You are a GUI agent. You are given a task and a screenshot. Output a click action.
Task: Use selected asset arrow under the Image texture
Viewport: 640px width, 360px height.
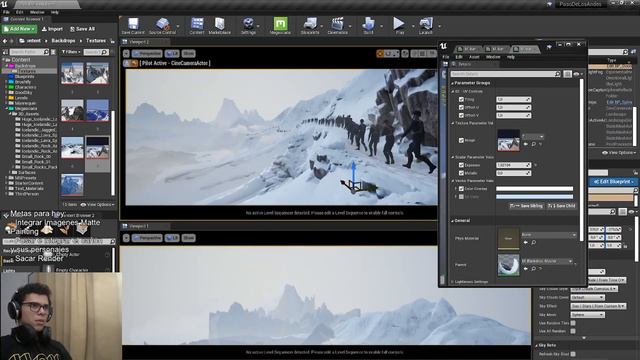tap(526, 144)
